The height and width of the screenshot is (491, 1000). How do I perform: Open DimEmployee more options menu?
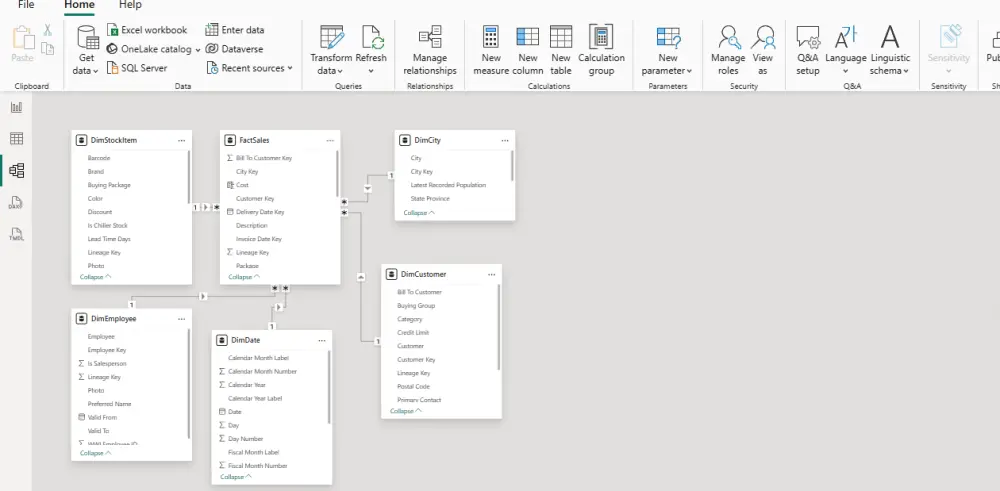[182, 318]
